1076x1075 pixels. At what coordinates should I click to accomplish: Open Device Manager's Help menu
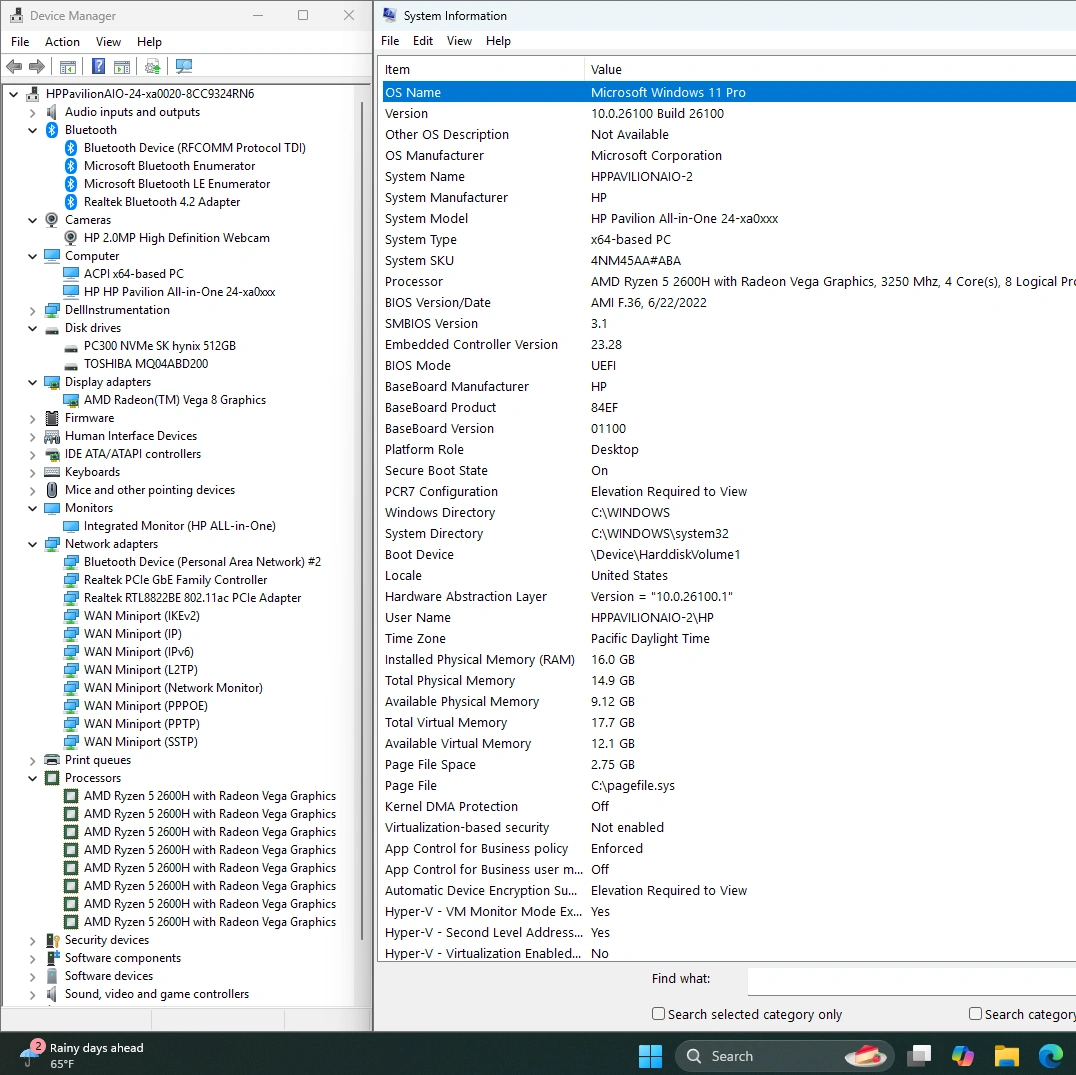point(150,42)
